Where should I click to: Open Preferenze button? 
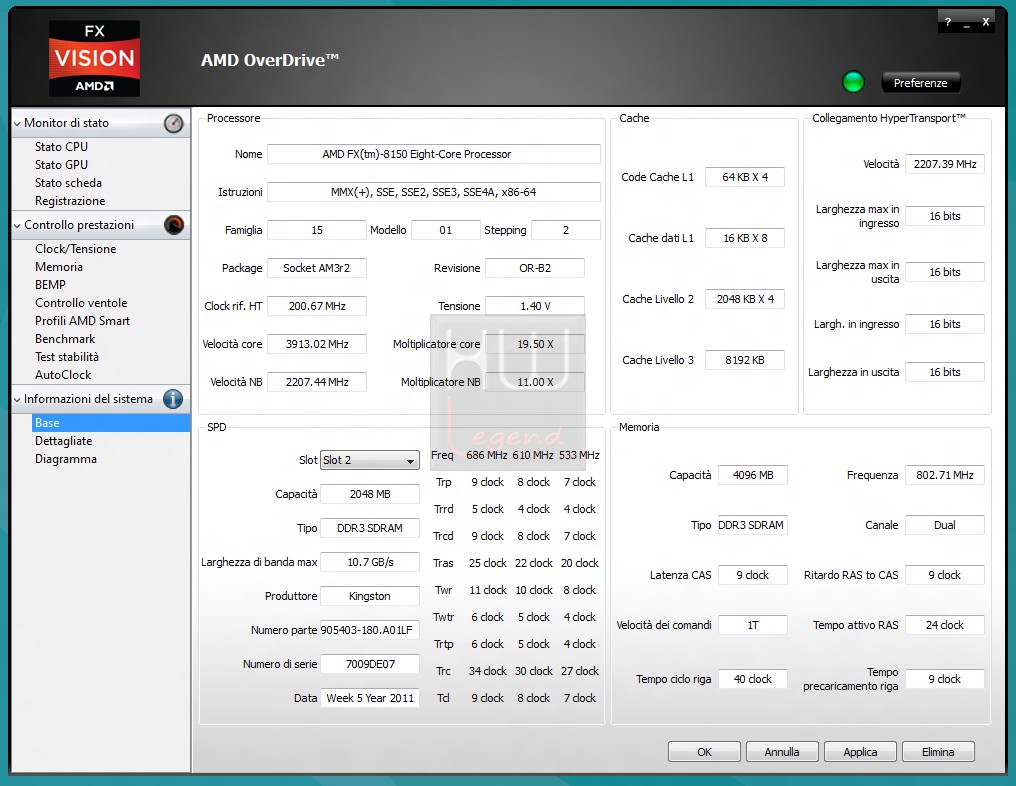click(x=920, y=83)
